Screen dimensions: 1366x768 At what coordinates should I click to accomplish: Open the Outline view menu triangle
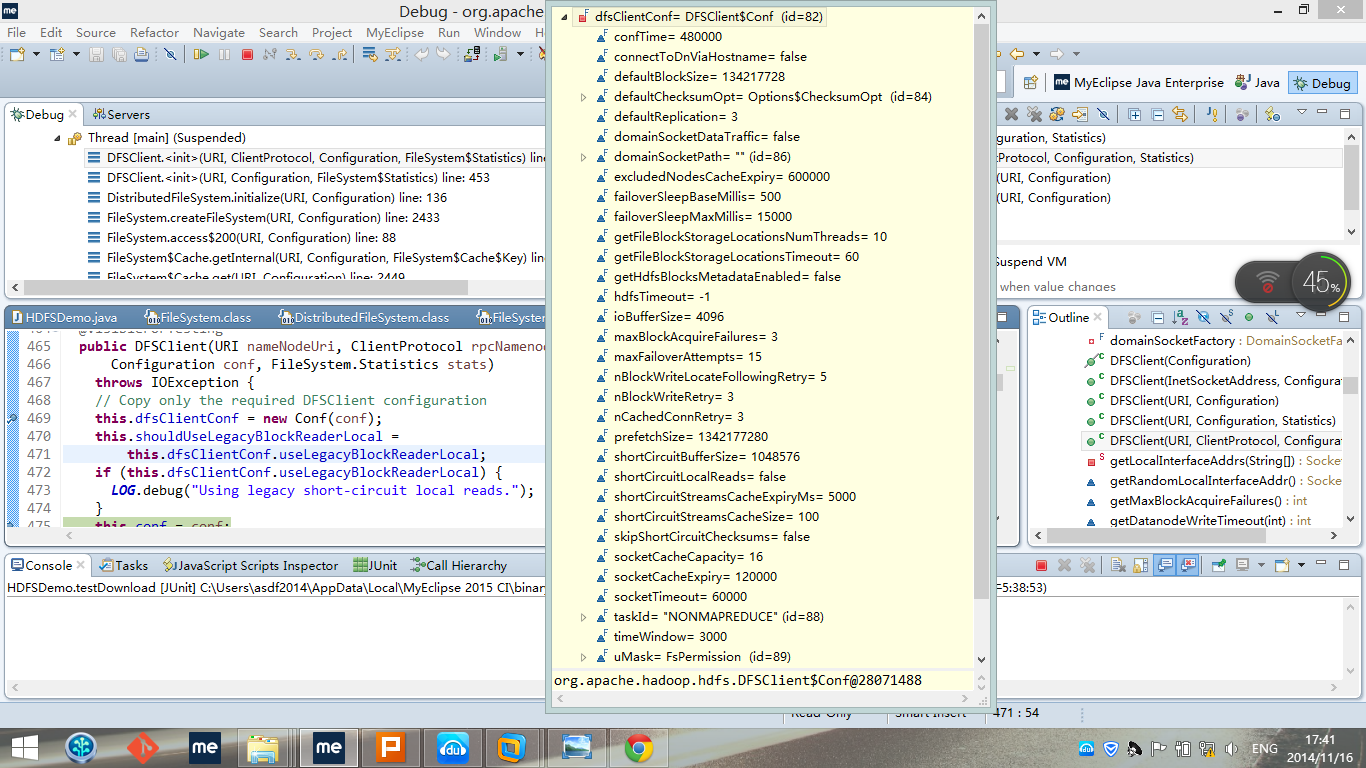point(1300,316)
